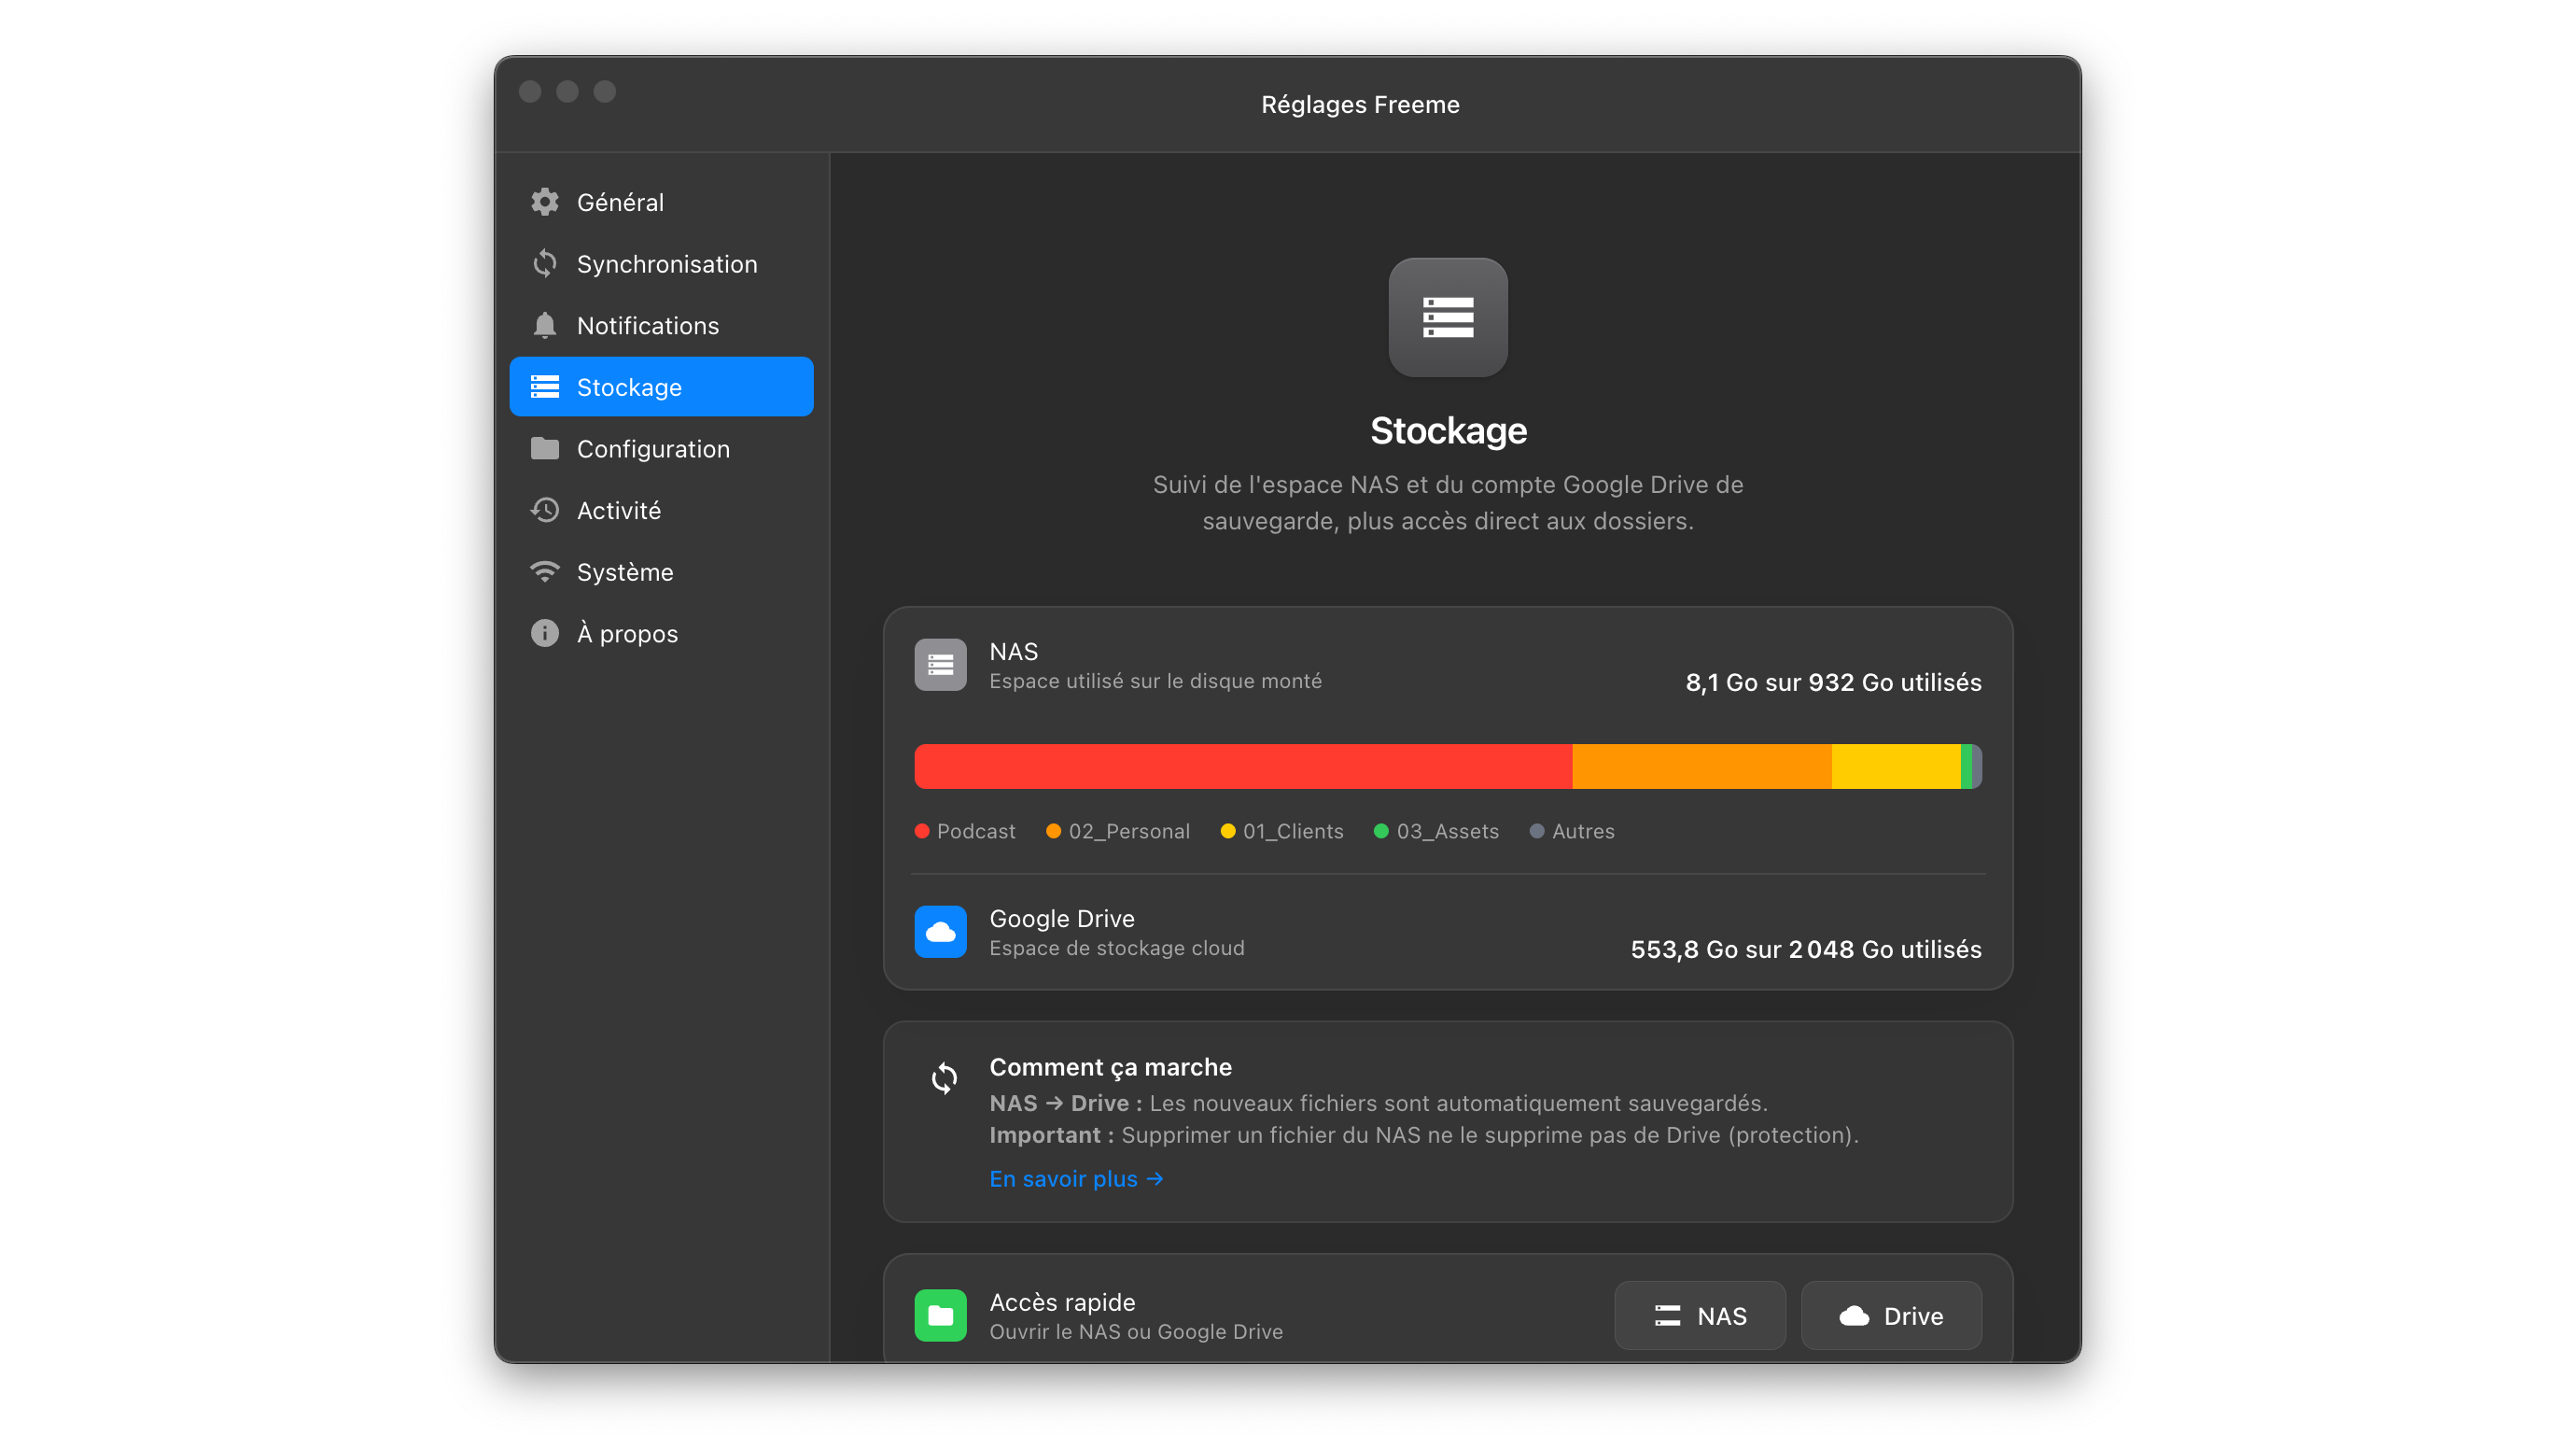Follow the En savoir plus link
2576x1449 pixels.
(1076, 1179)
